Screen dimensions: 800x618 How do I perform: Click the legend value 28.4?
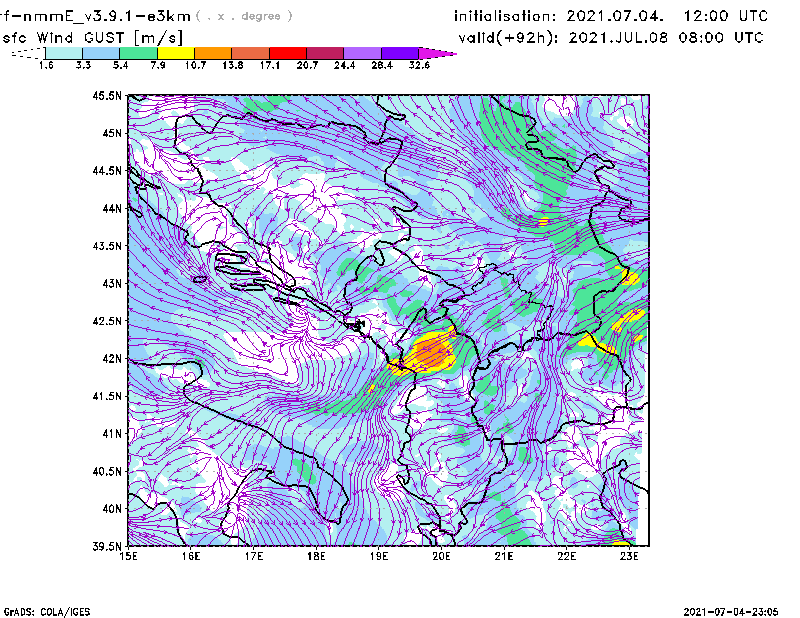coord(382,65)
